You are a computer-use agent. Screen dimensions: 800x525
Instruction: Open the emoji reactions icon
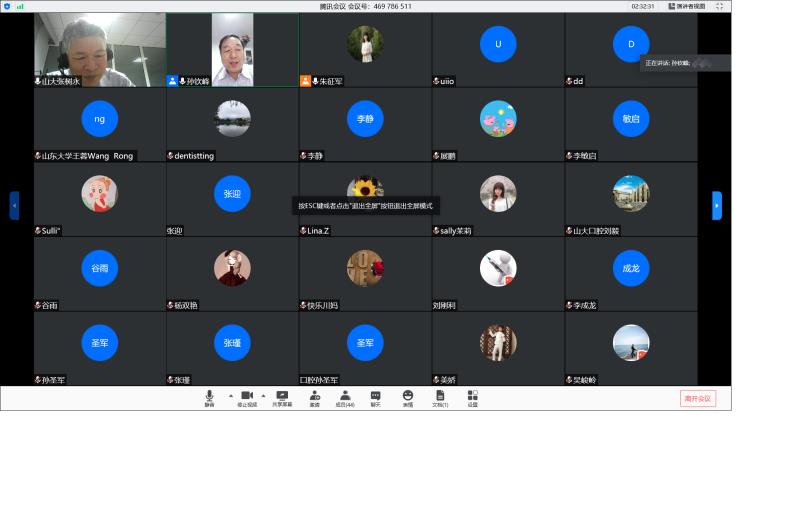(x=408, y=397)
